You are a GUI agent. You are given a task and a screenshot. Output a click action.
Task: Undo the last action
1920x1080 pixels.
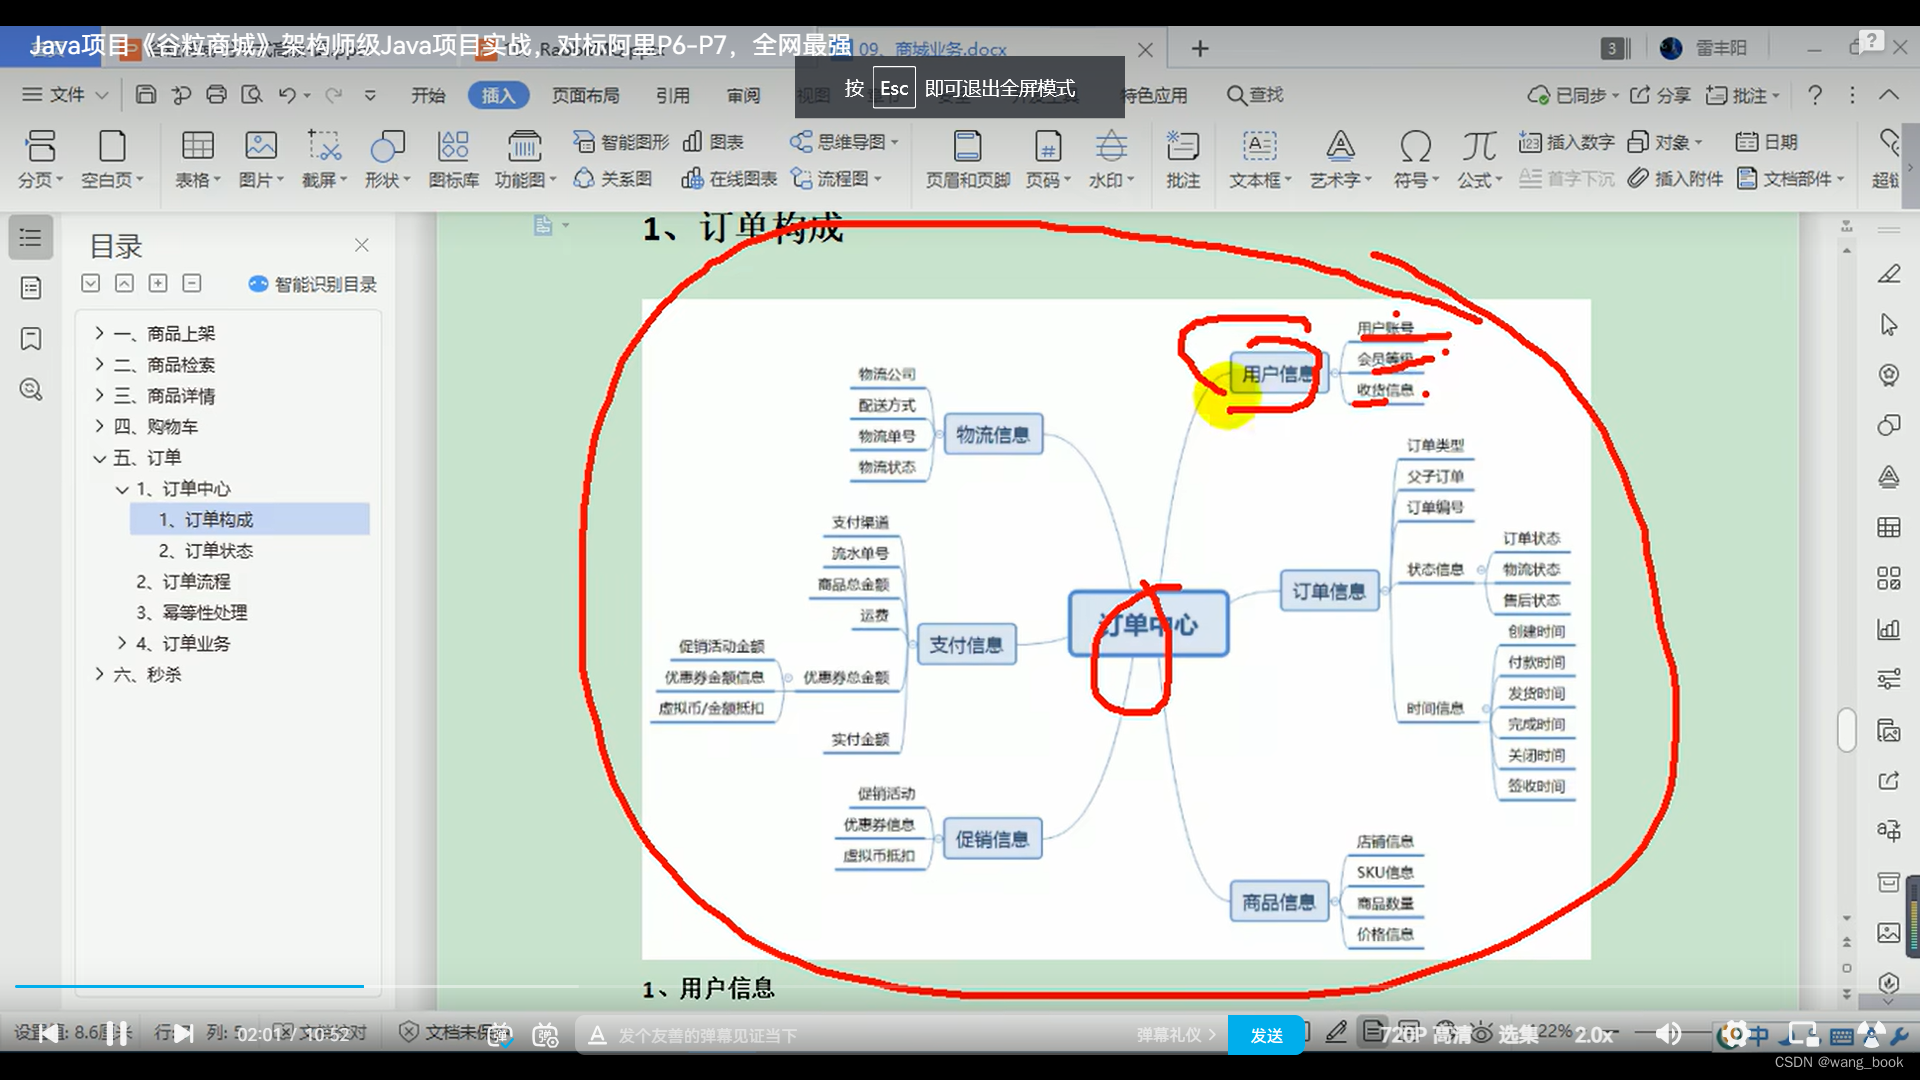(x=287, y=95)
